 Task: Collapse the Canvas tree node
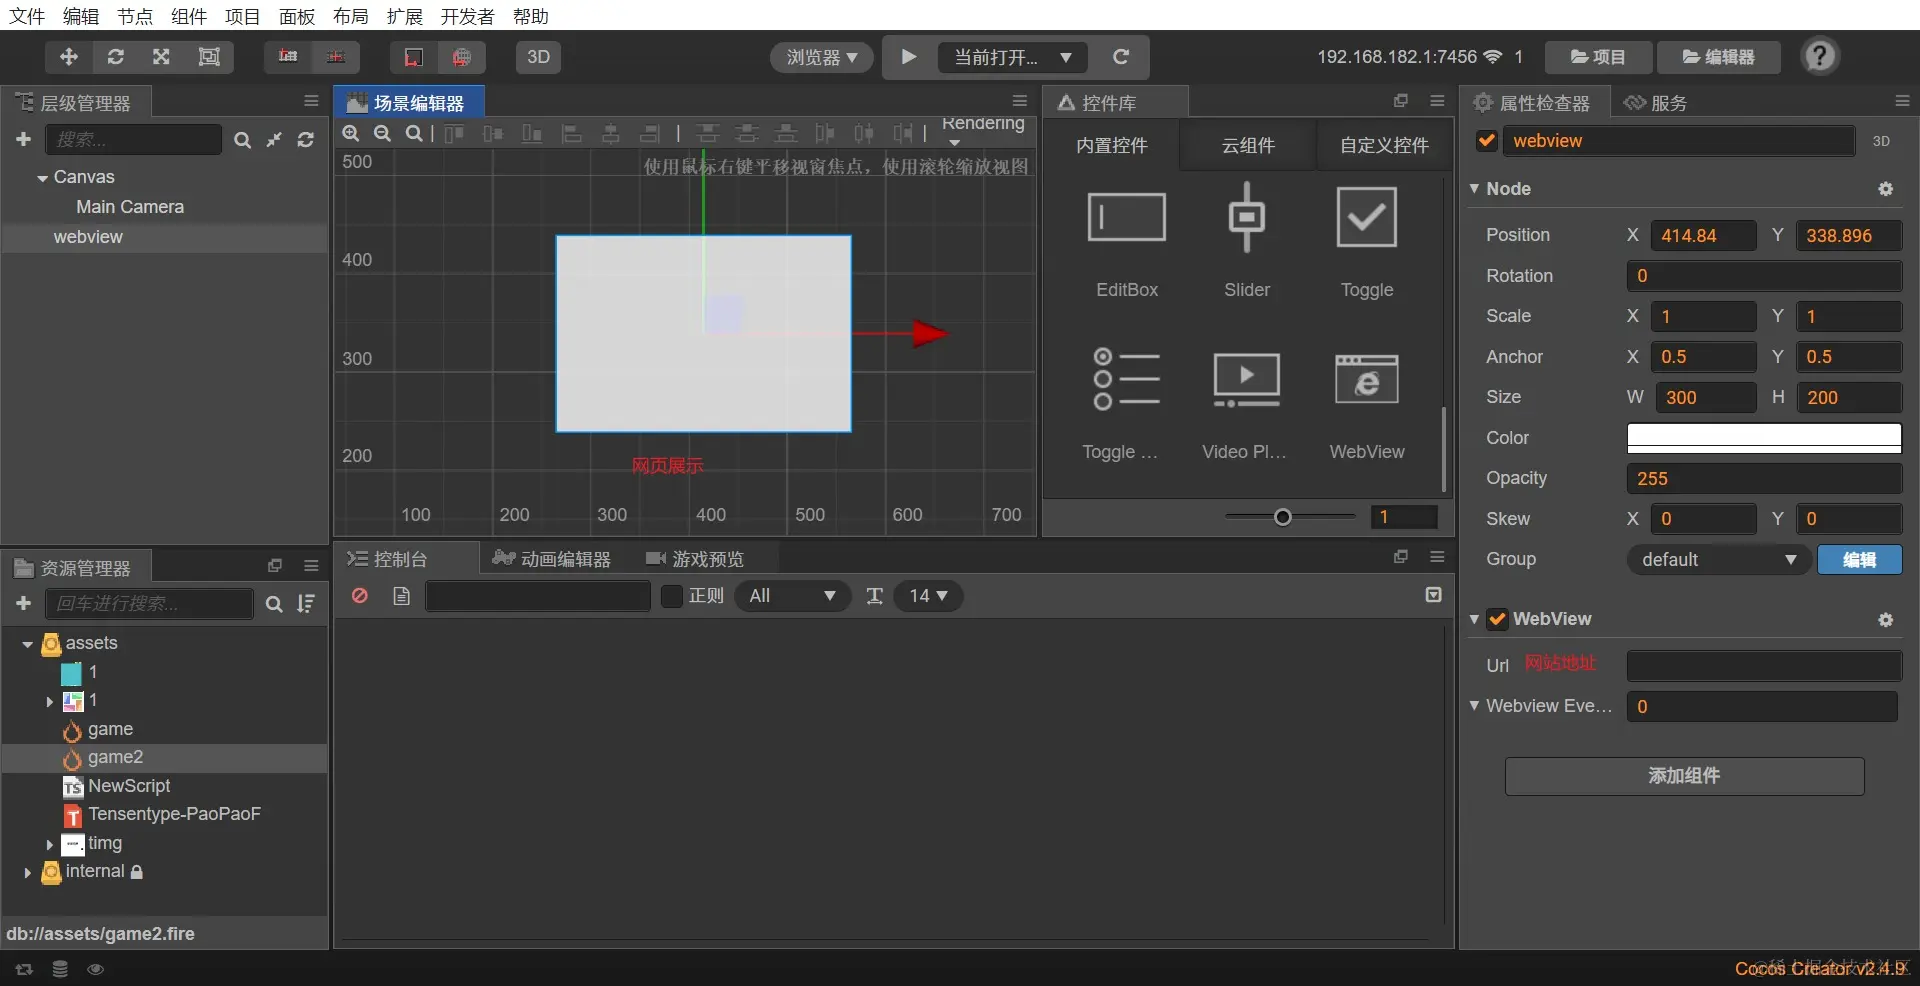42,178
